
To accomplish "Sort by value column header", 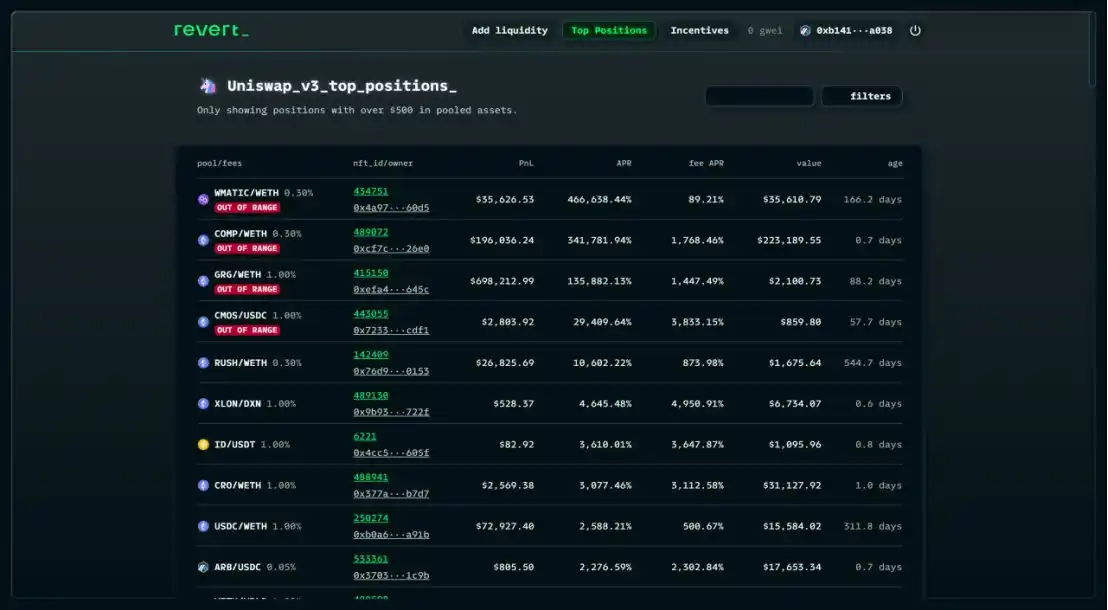I will click(x=808, y=163).
